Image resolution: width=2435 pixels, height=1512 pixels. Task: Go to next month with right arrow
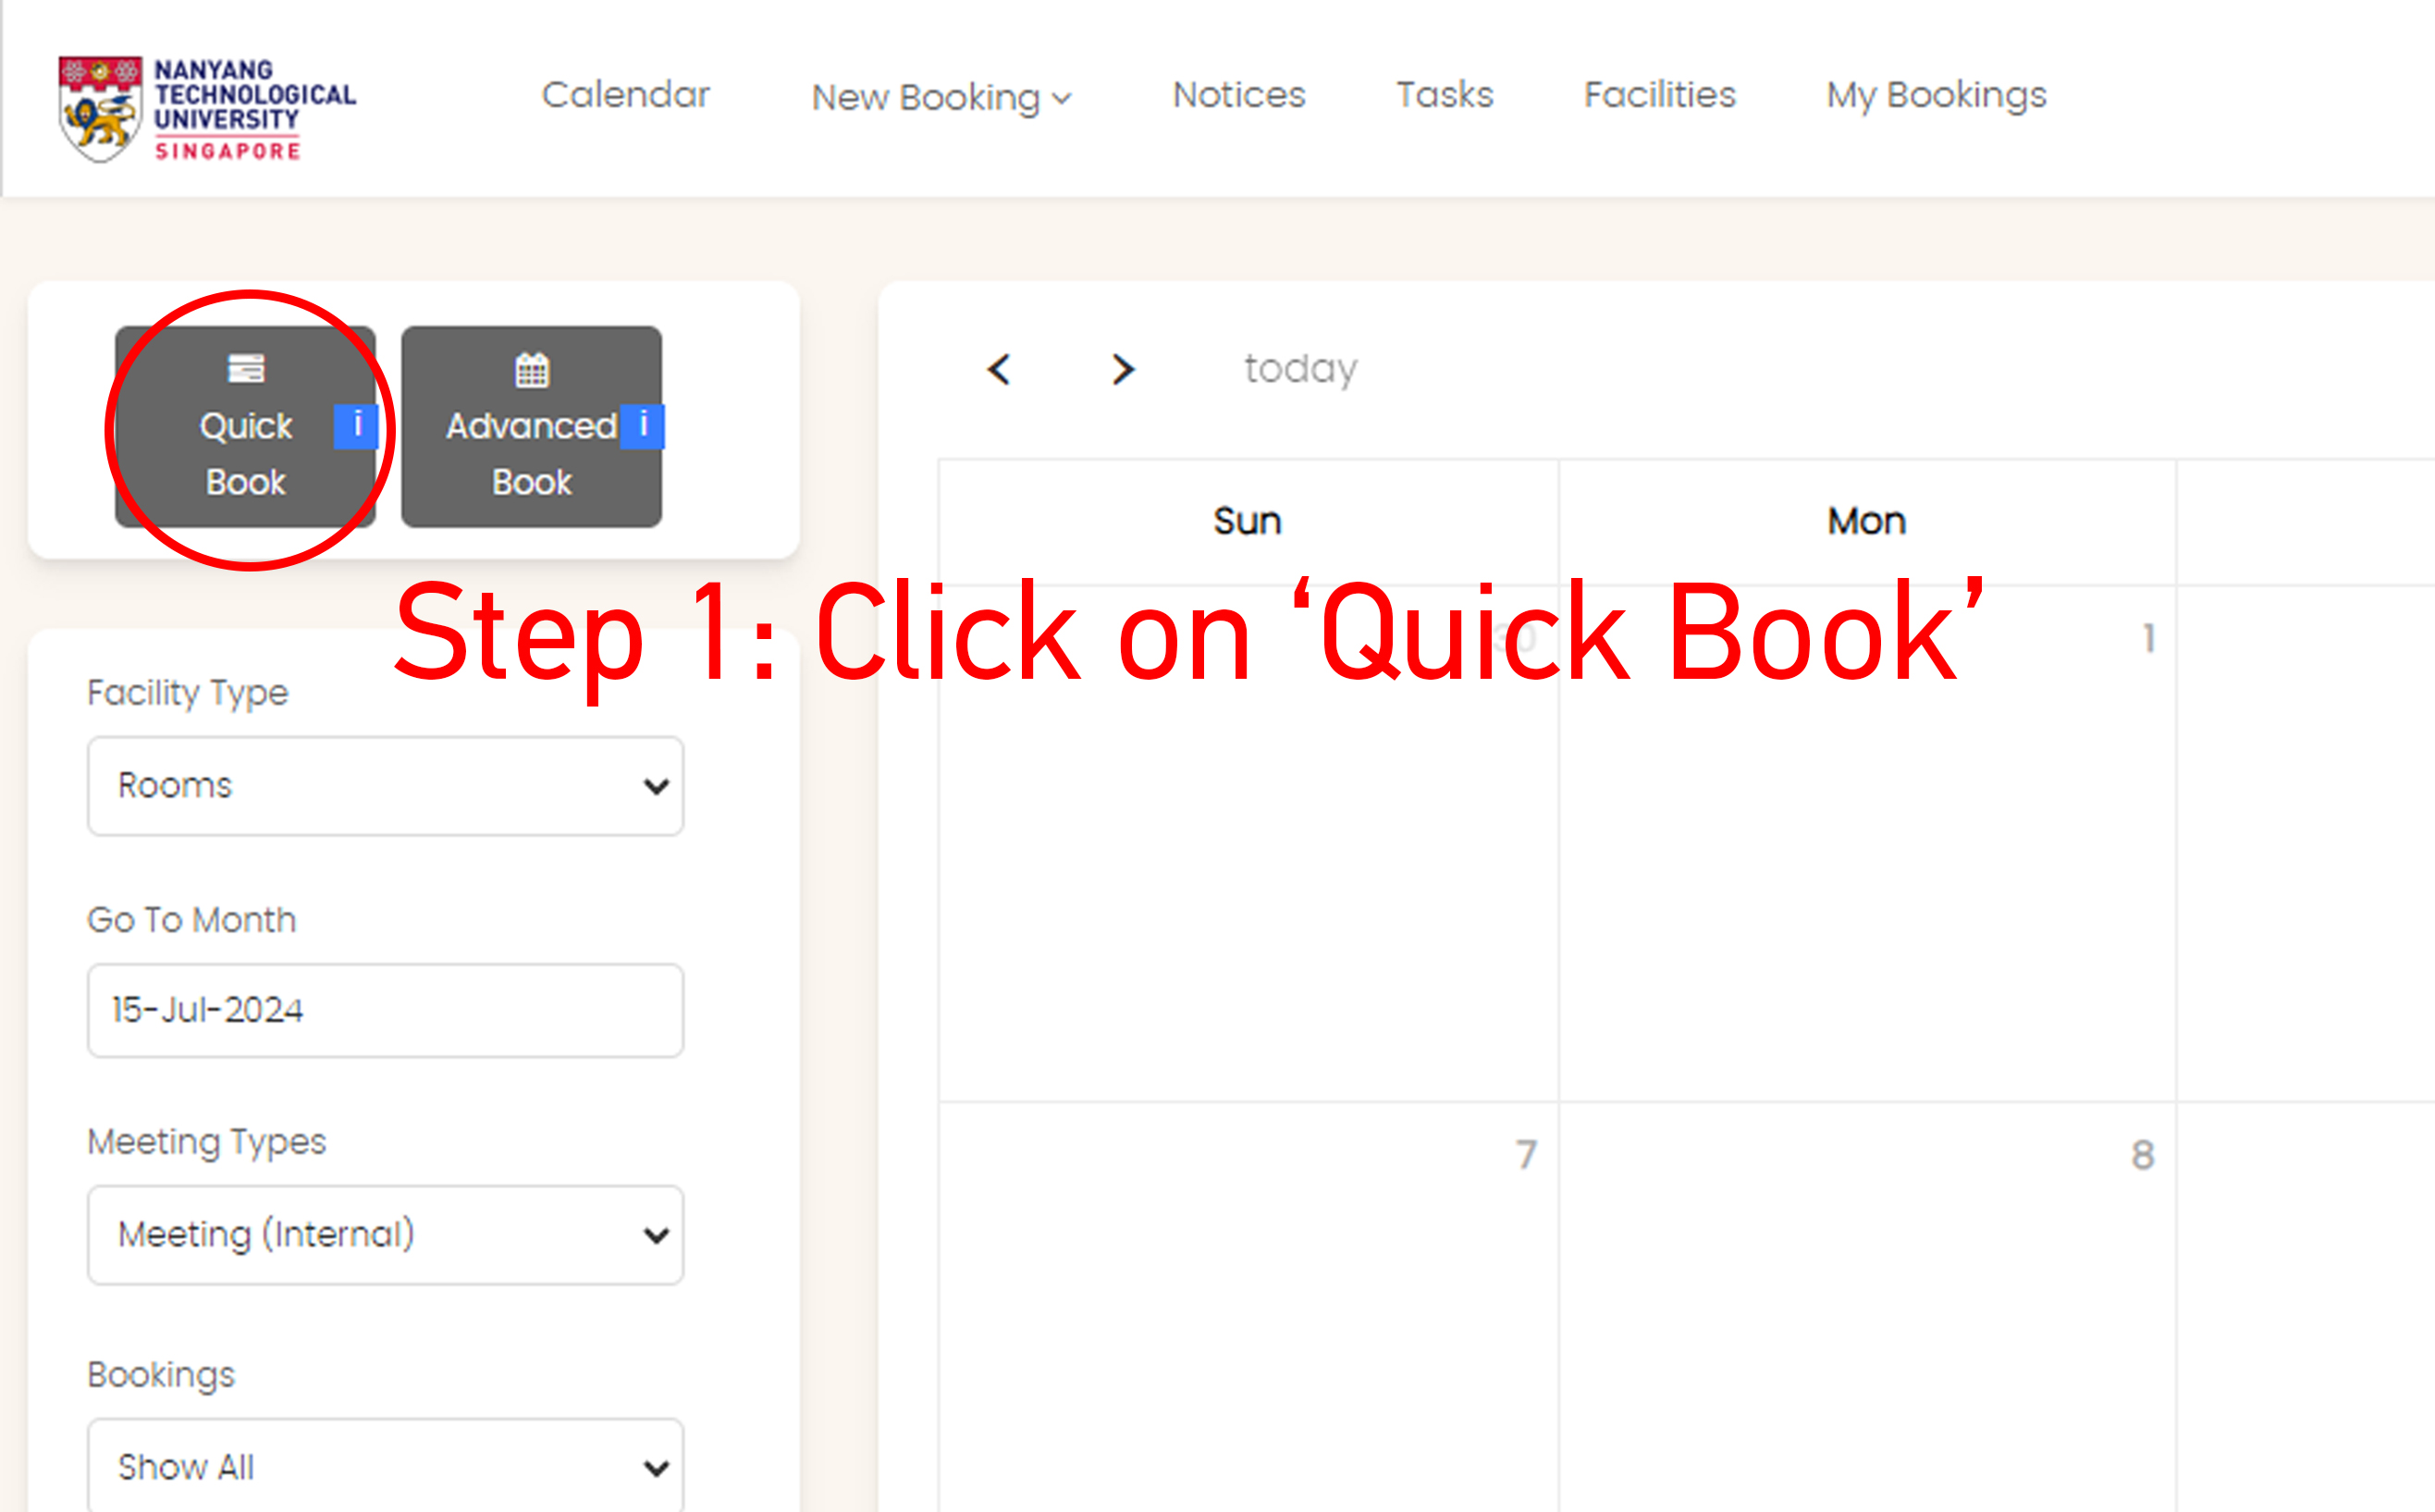[1123, 369]
